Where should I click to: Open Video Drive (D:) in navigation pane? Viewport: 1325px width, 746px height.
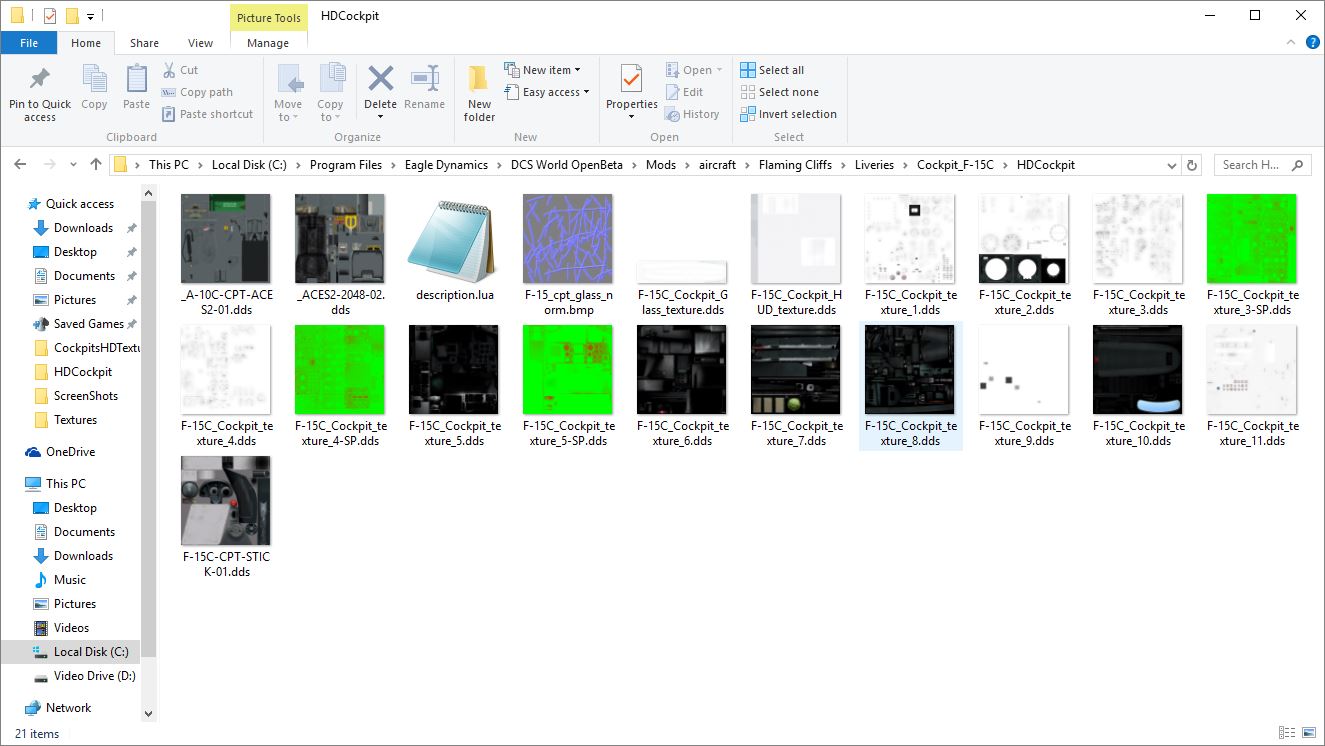(x=95, y=676)
